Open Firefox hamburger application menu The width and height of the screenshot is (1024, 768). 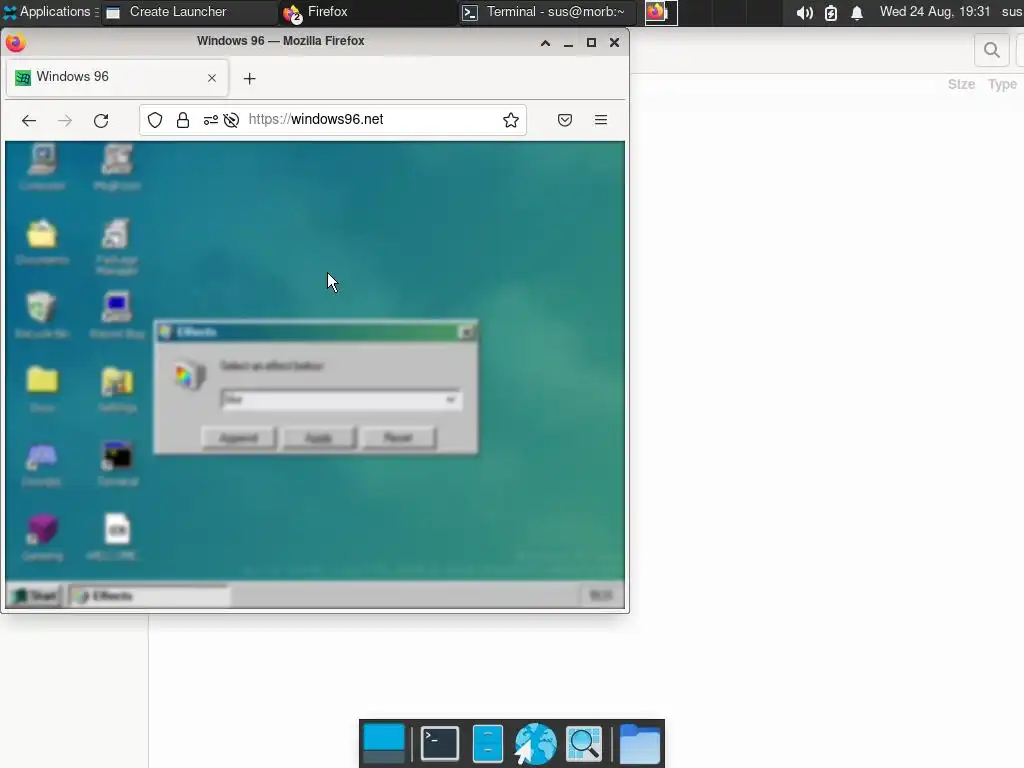[601, 120]
